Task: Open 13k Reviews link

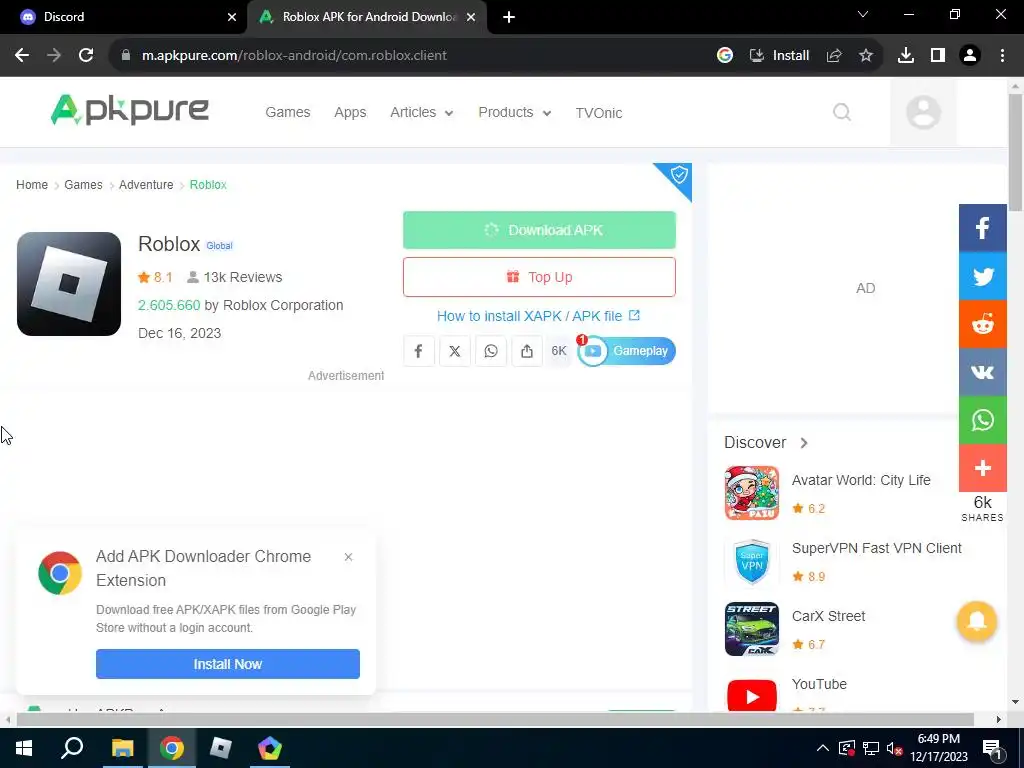Action: point(234,277)
